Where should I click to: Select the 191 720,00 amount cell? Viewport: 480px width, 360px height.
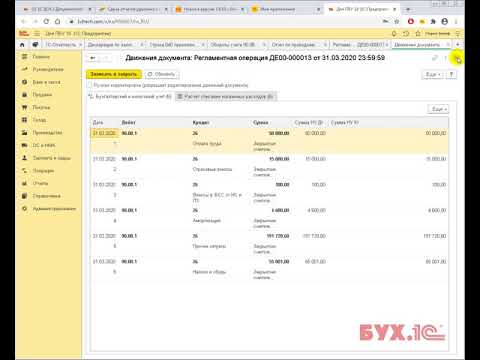tap(278, 236)
